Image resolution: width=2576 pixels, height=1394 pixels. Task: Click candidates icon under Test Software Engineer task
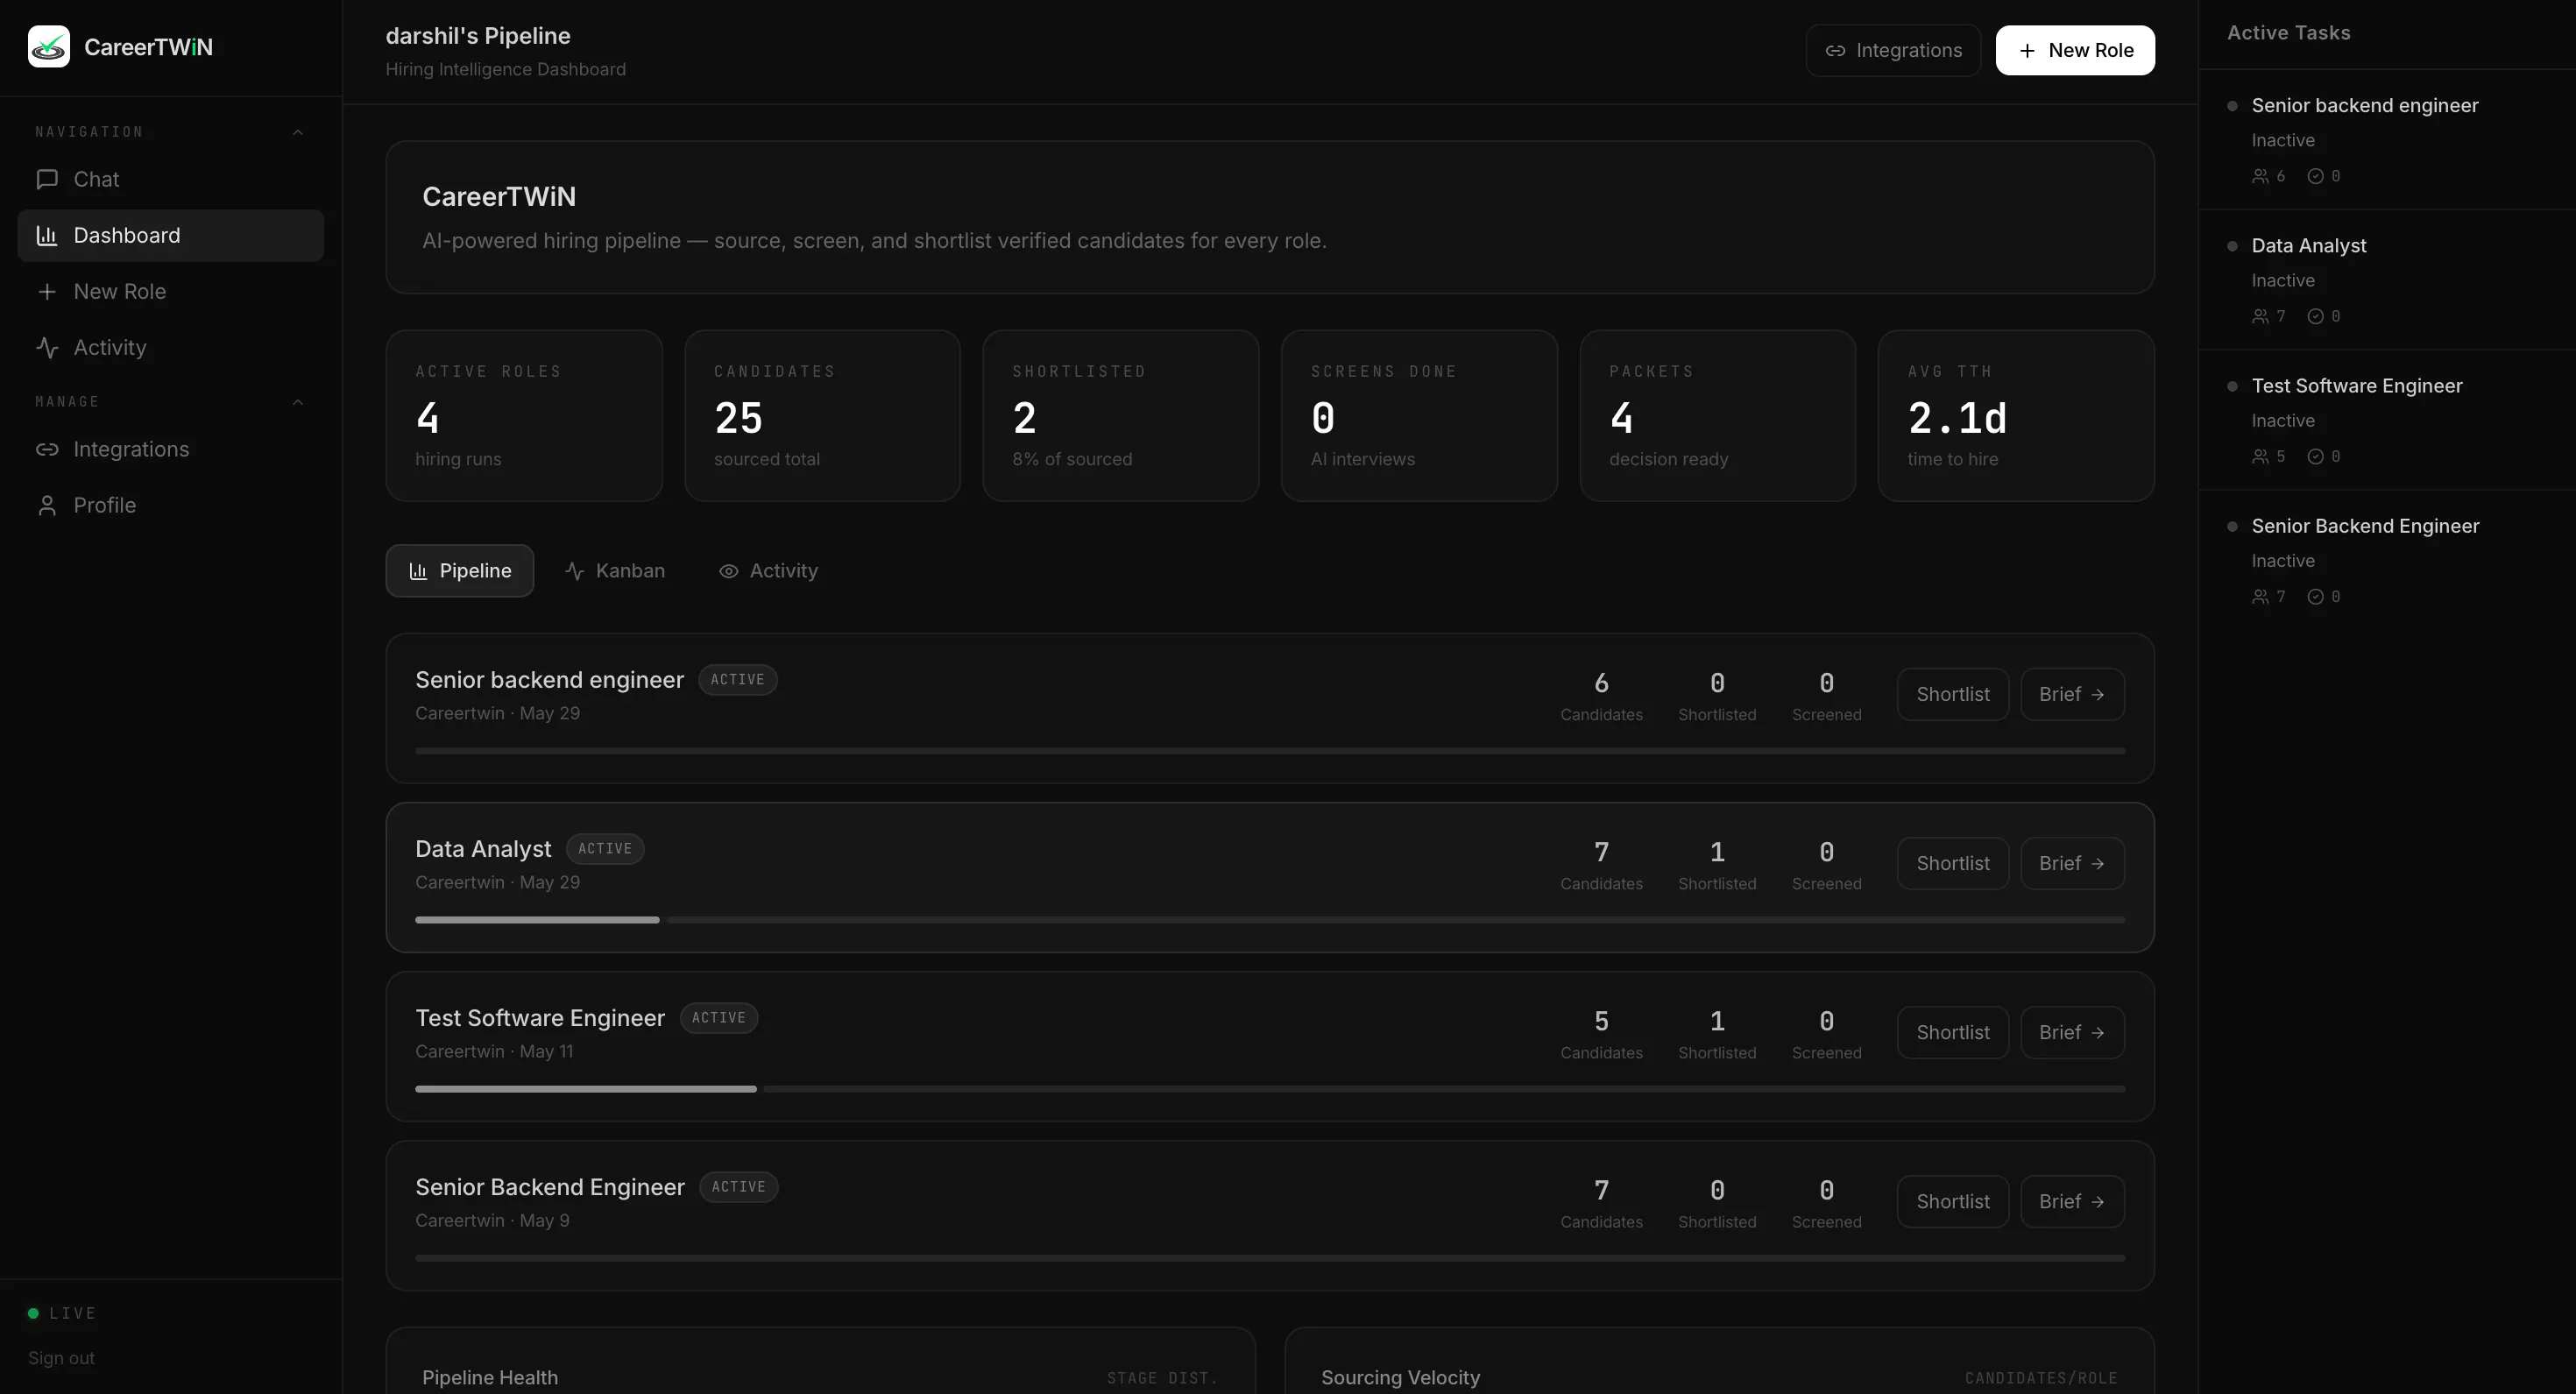[2260, 456]
